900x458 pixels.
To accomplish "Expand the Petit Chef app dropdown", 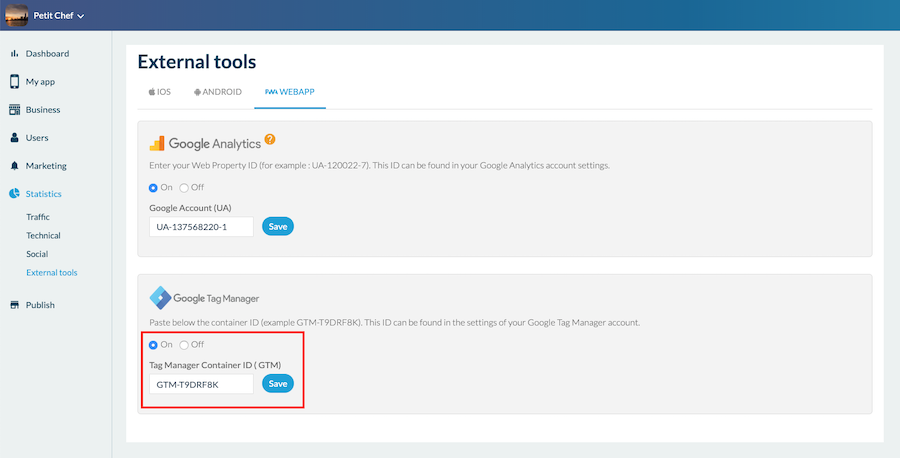I will (80, 16).
